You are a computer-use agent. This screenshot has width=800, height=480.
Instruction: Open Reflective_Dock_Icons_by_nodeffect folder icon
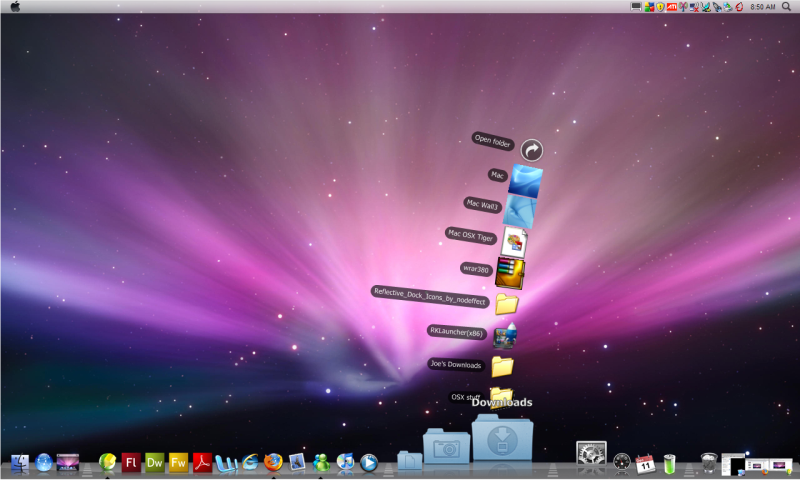click(507, 304)
